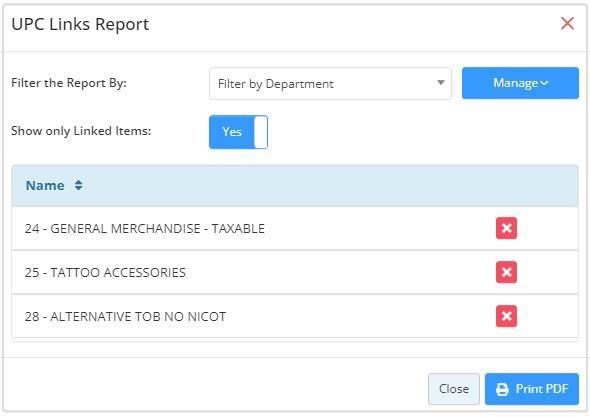
Task: Click the dropdown arrow in the filter selector
Action: tap(441, 83)
